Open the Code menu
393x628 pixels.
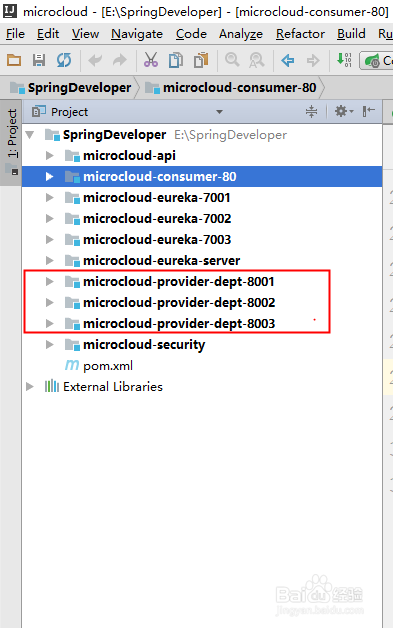(x=191, y=34)
